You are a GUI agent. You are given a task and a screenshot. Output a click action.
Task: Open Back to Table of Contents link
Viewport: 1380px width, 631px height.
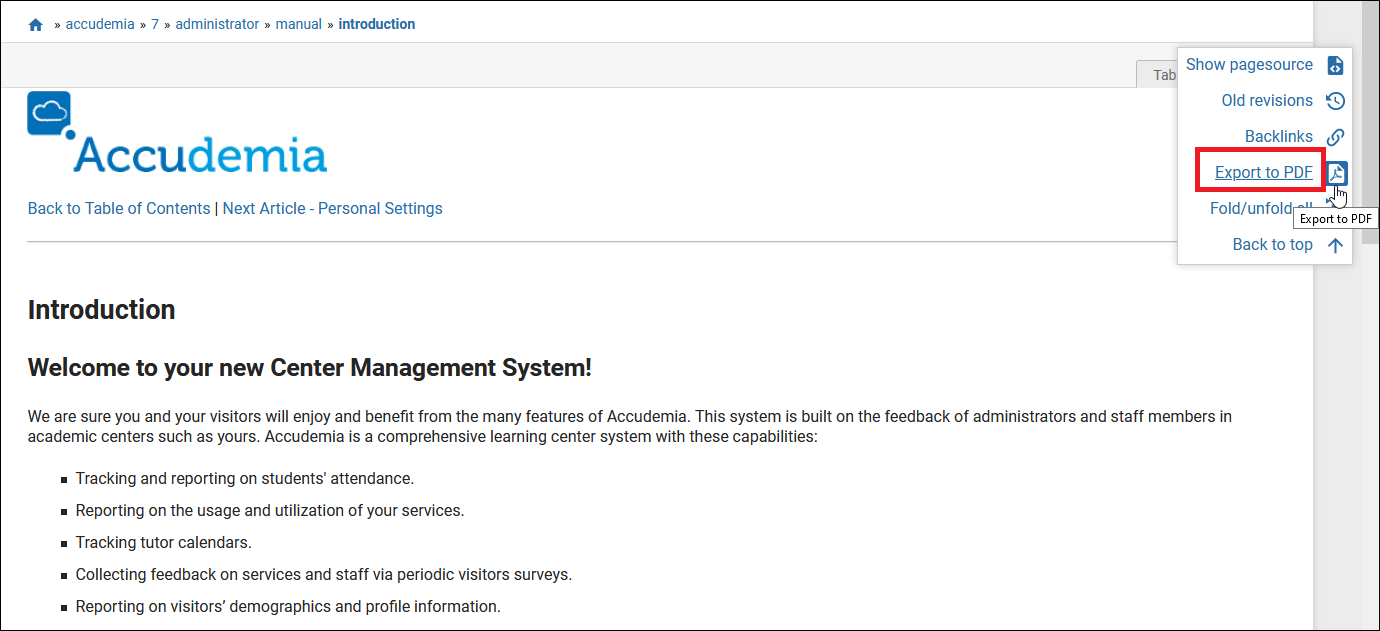(x=119, y=208)
